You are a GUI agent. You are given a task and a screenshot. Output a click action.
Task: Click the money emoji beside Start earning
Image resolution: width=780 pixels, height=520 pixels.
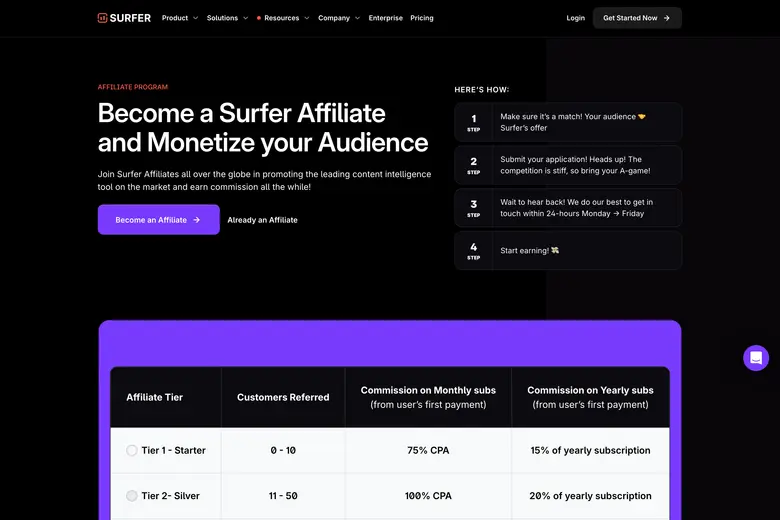click(x=555, y=250)
